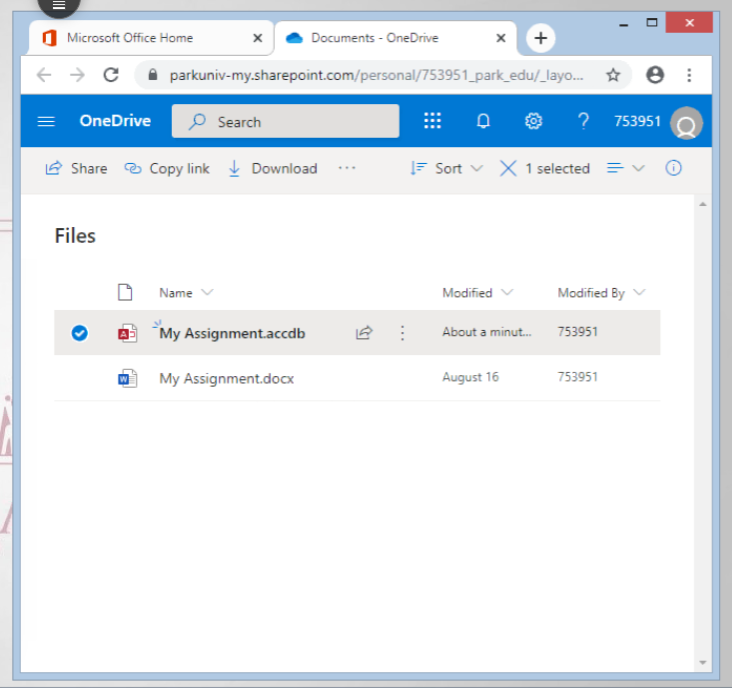Screen dimensions: 732x688
Task: Open the settings gear icon
Action: click(x=533, y=121)
